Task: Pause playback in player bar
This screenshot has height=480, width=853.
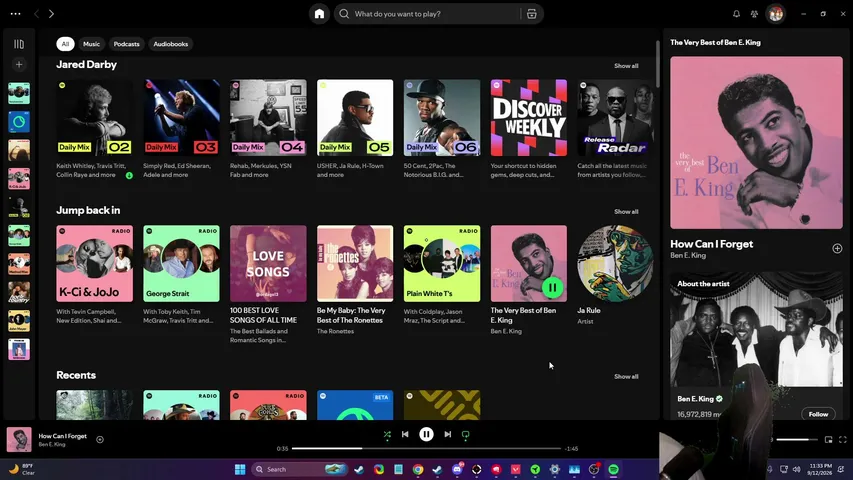Action: (426, 434)
